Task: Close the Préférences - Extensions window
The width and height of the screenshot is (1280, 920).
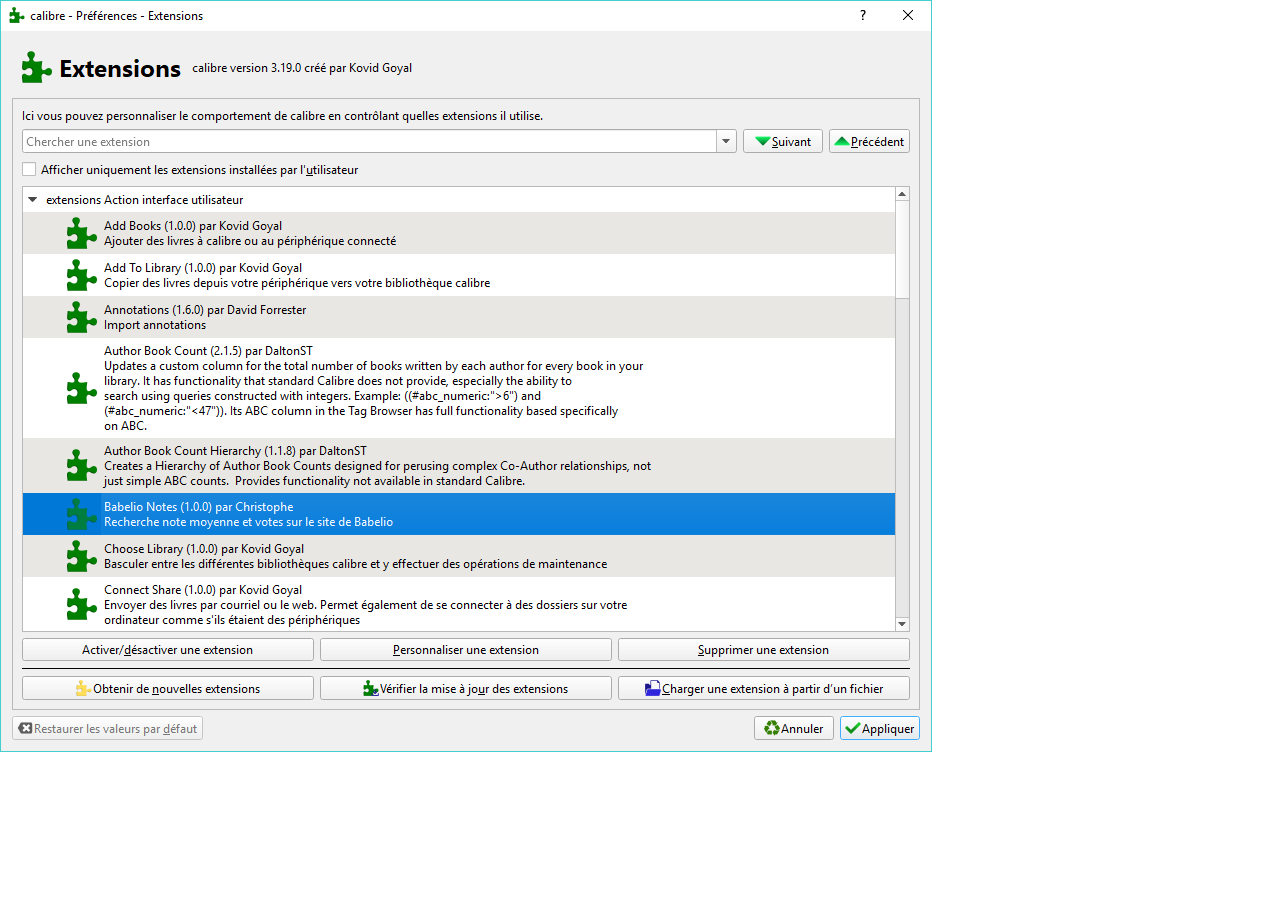Action: [x=908, y=15]
